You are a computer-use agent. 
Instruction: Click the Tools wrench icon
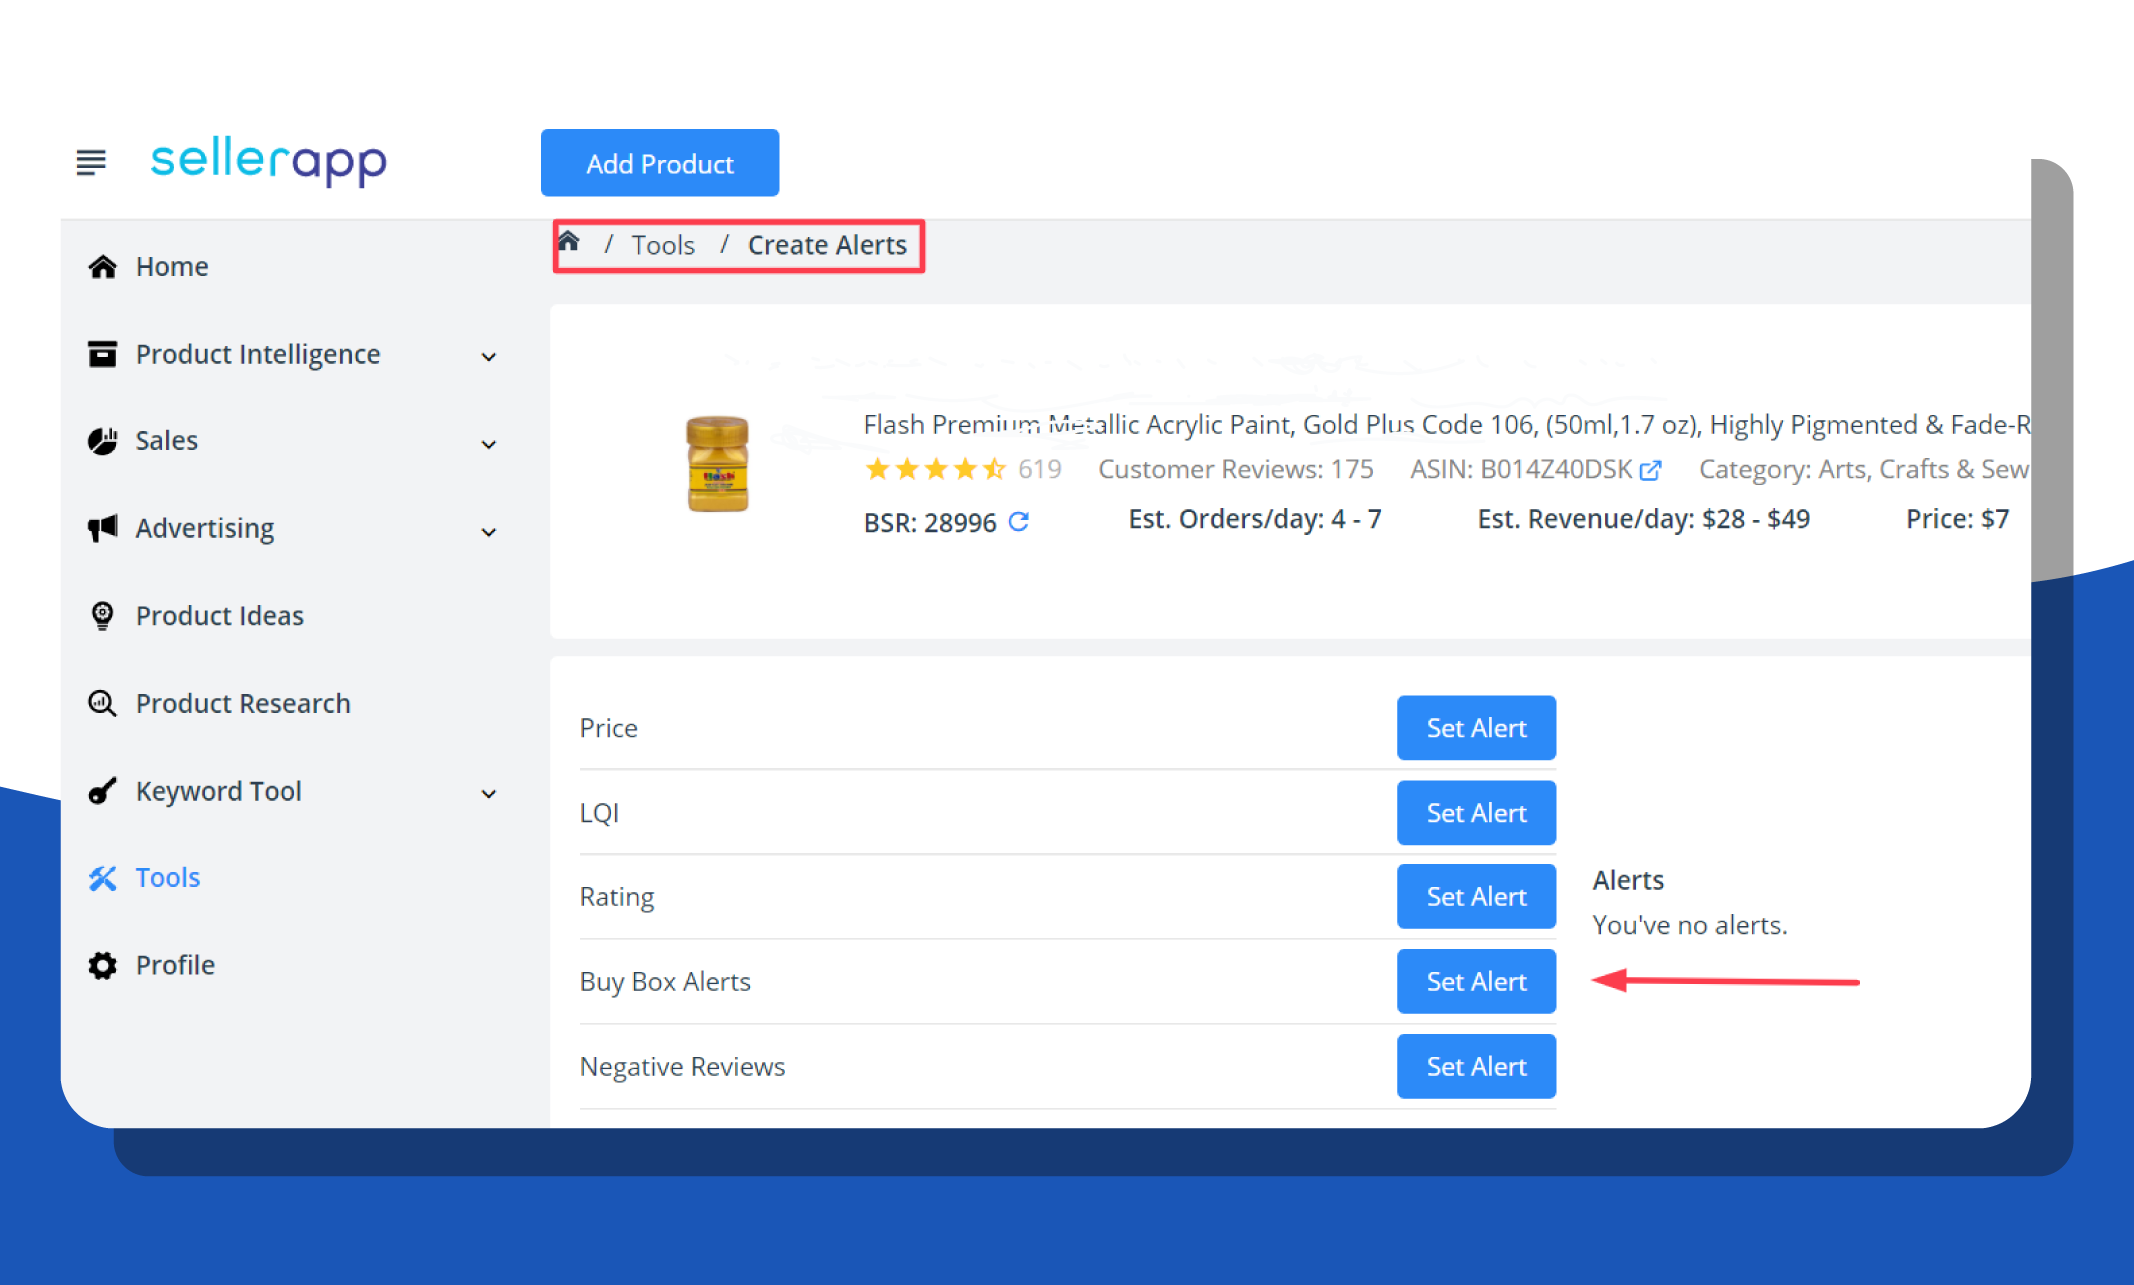[102, 878]
